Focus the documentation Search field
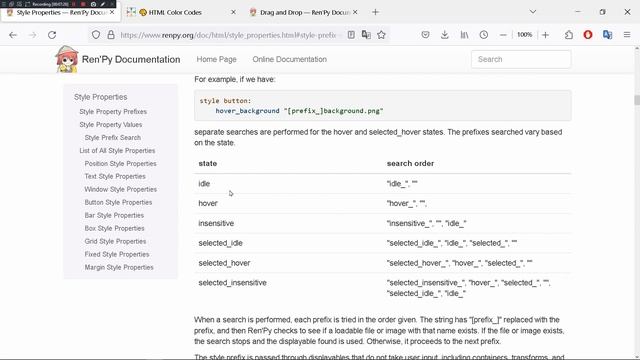 click(x=521, y=59)
